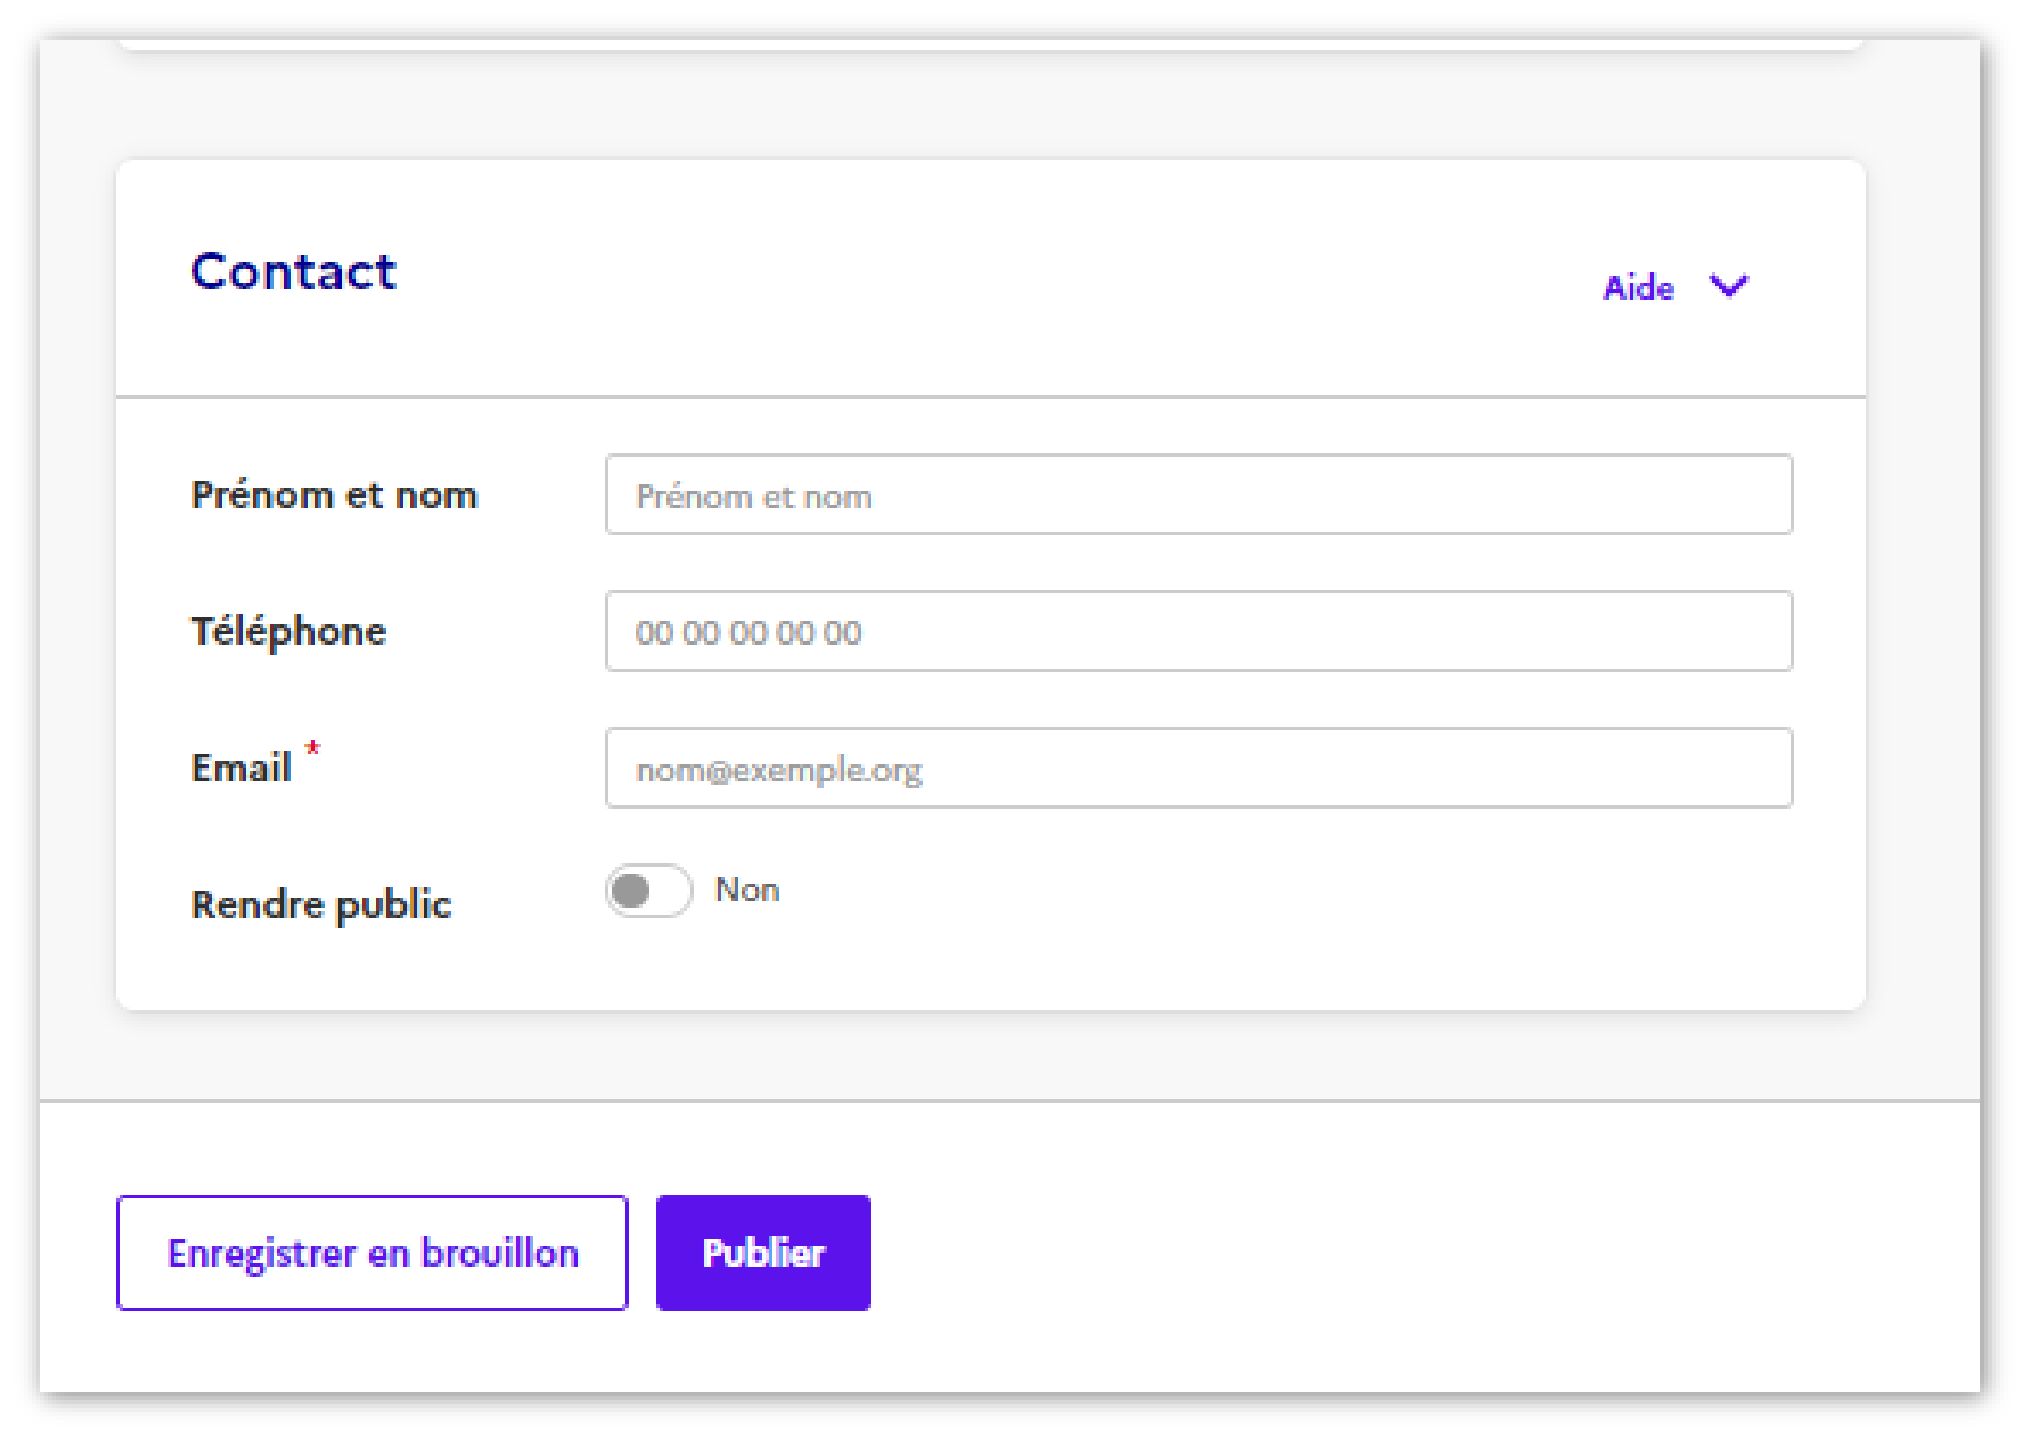Select the Rendre public label
Viewport: 2024px width, 1432px height.
[321, 905]
